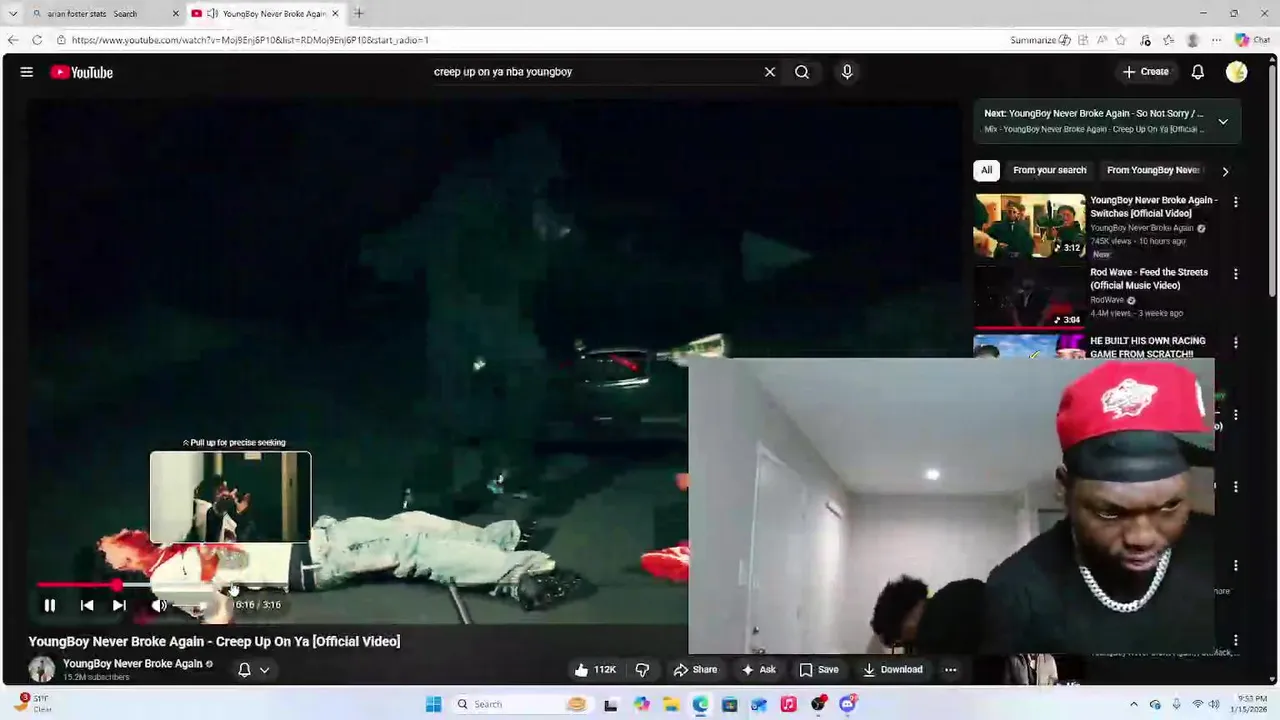This screenshot has width=1280, height=720.
Task: Dislike the video with thumbs down
Action: [642, 670]
